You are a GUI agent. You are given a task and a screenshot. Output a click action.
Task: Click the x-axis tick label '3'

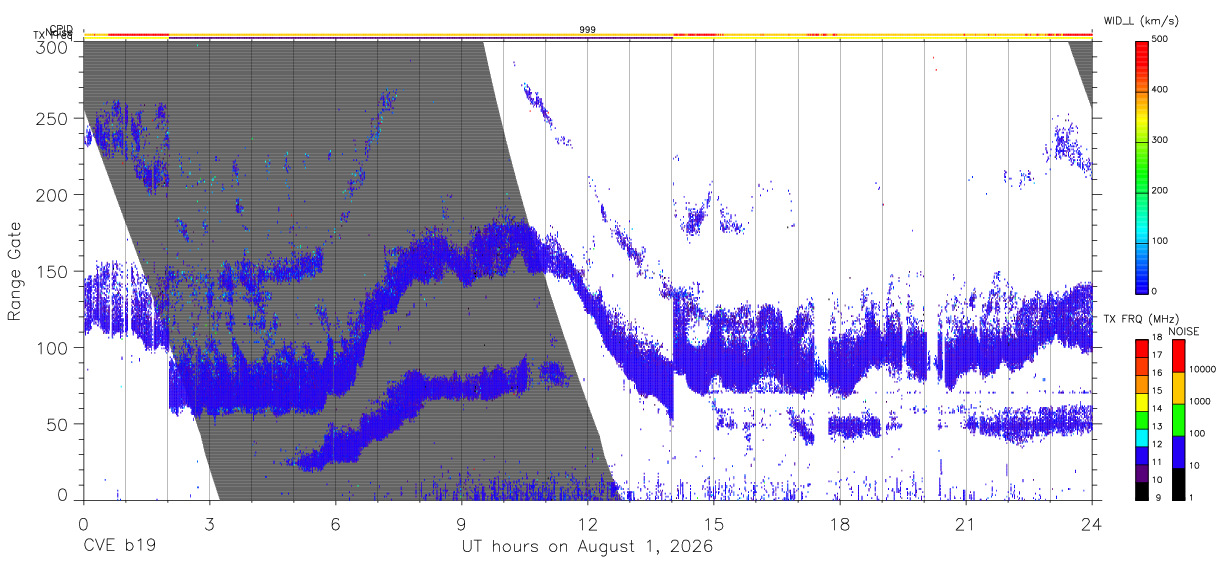[x=209, y=523]
